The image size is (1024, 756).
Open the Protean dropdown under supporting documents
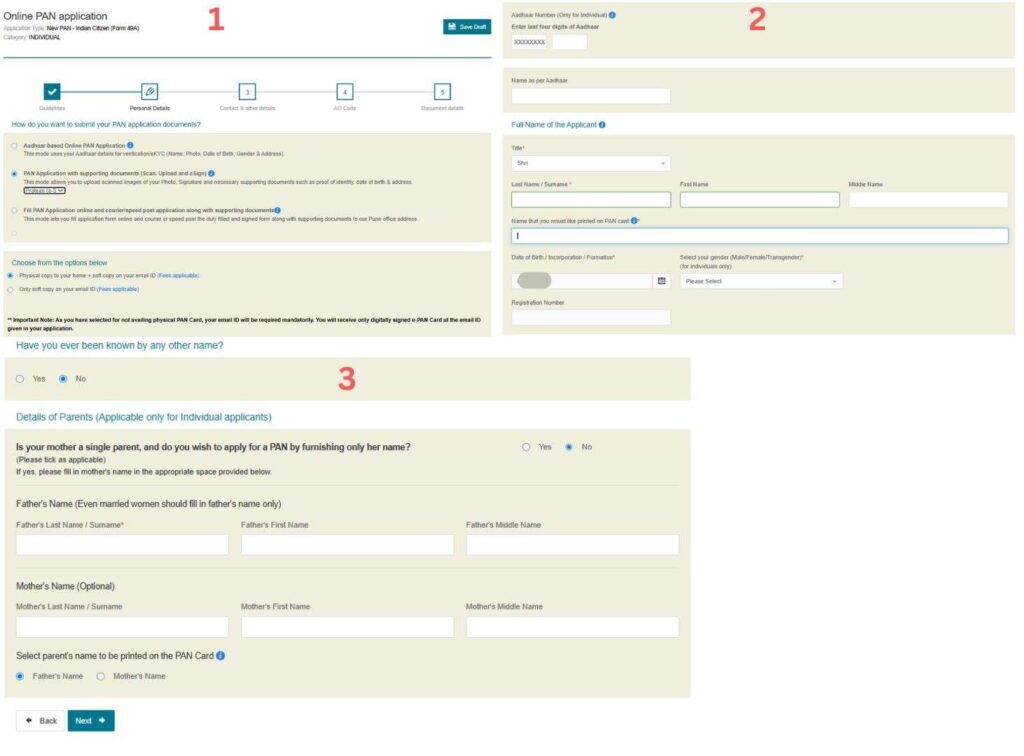pos(44,190)
